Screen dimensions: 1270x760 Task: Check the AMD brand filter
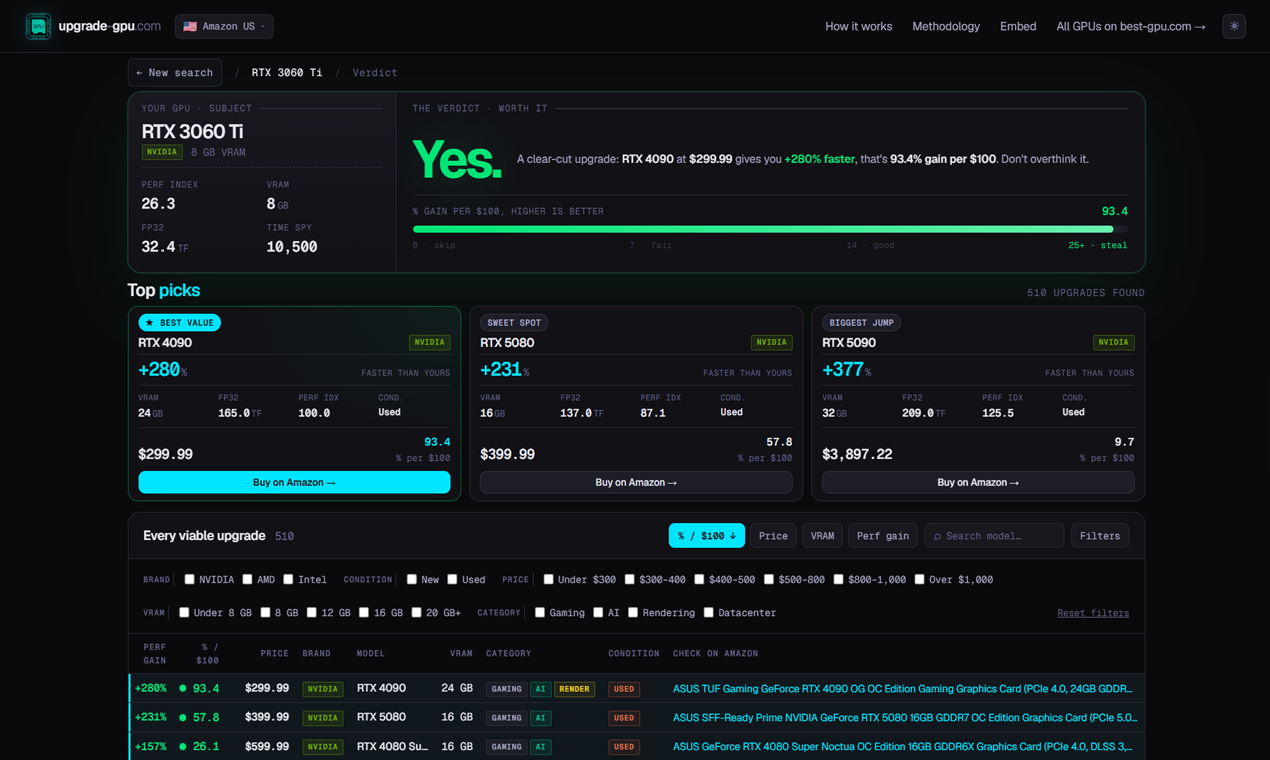point(247,579)
